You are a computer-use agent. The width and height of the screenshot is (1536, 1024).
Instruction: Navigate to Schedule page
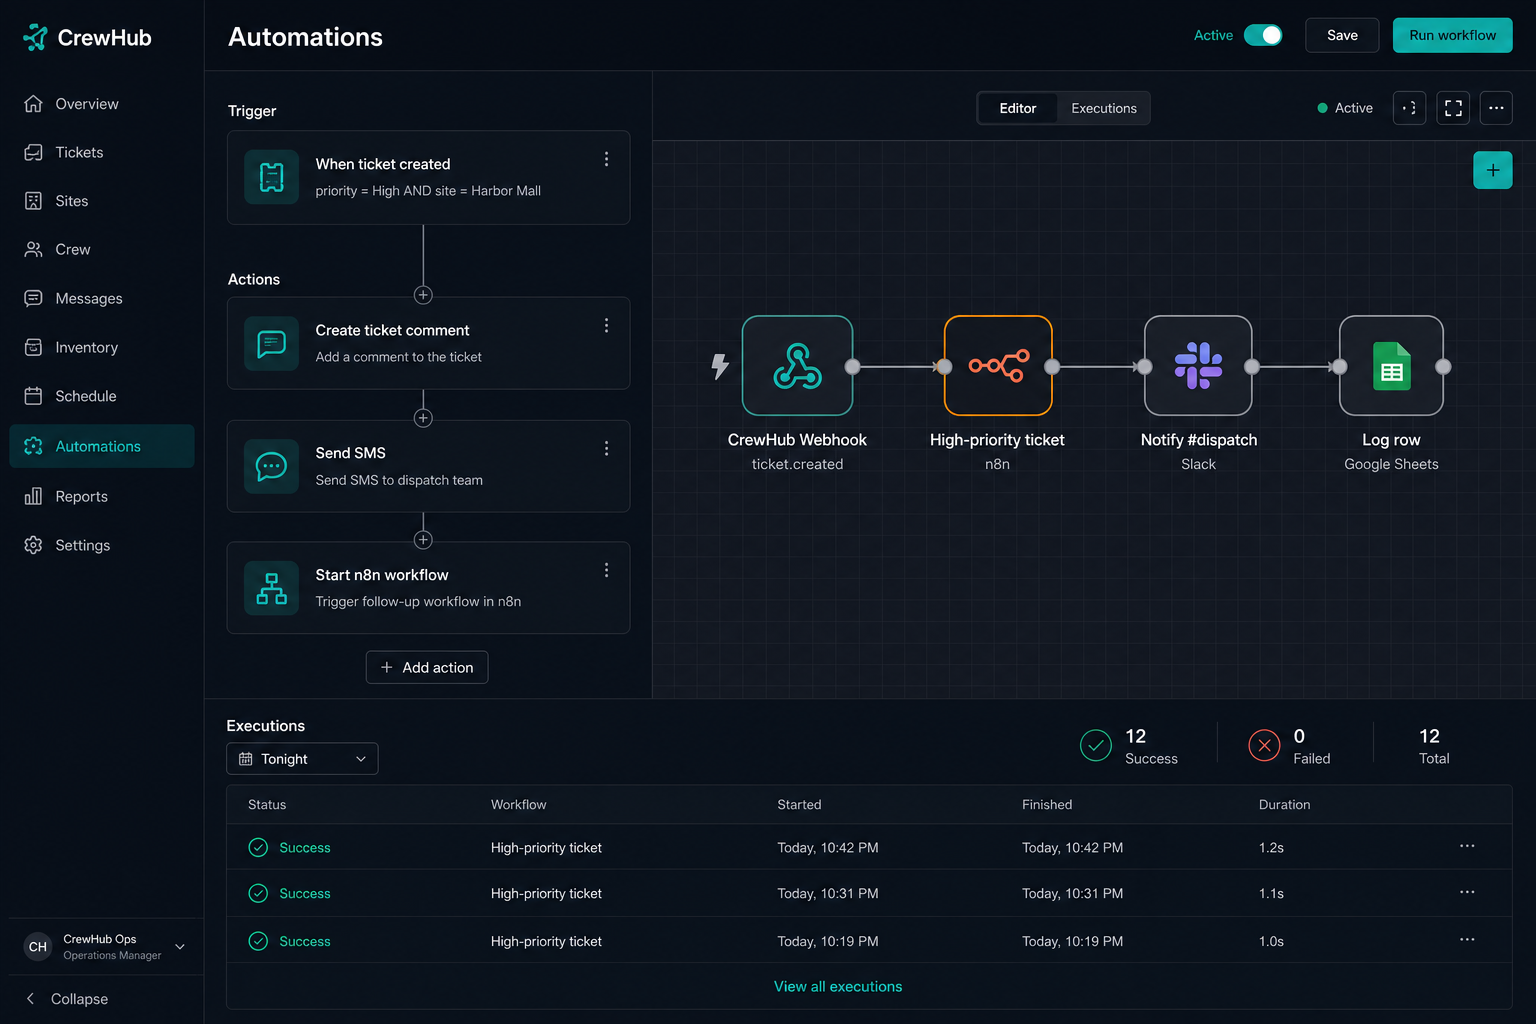coord(101,396)
